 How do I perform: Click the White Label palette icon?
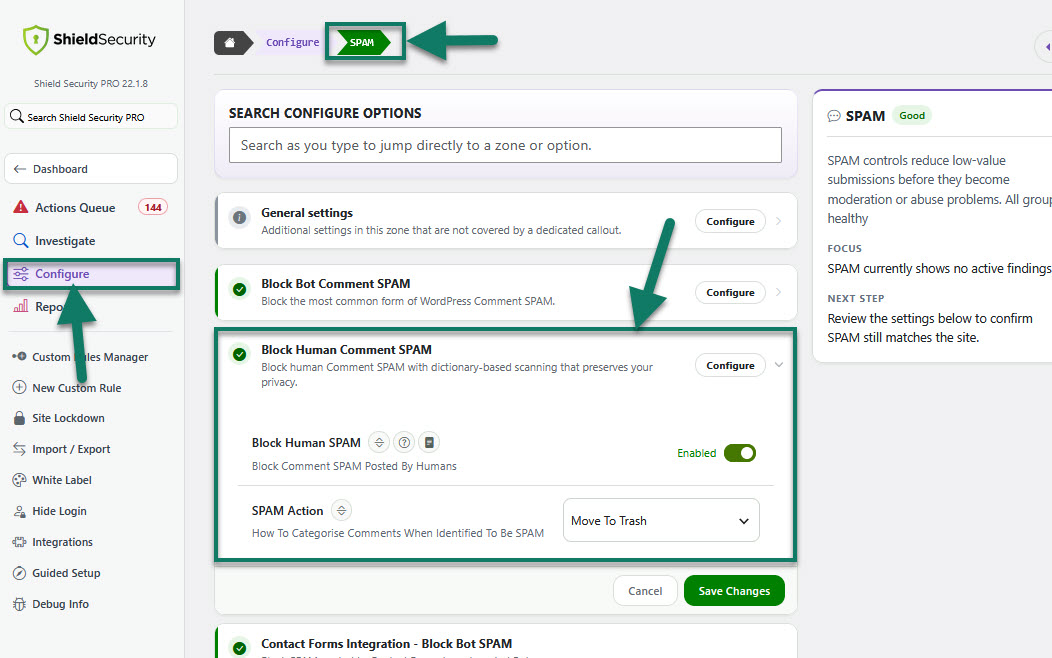[19, 480]
